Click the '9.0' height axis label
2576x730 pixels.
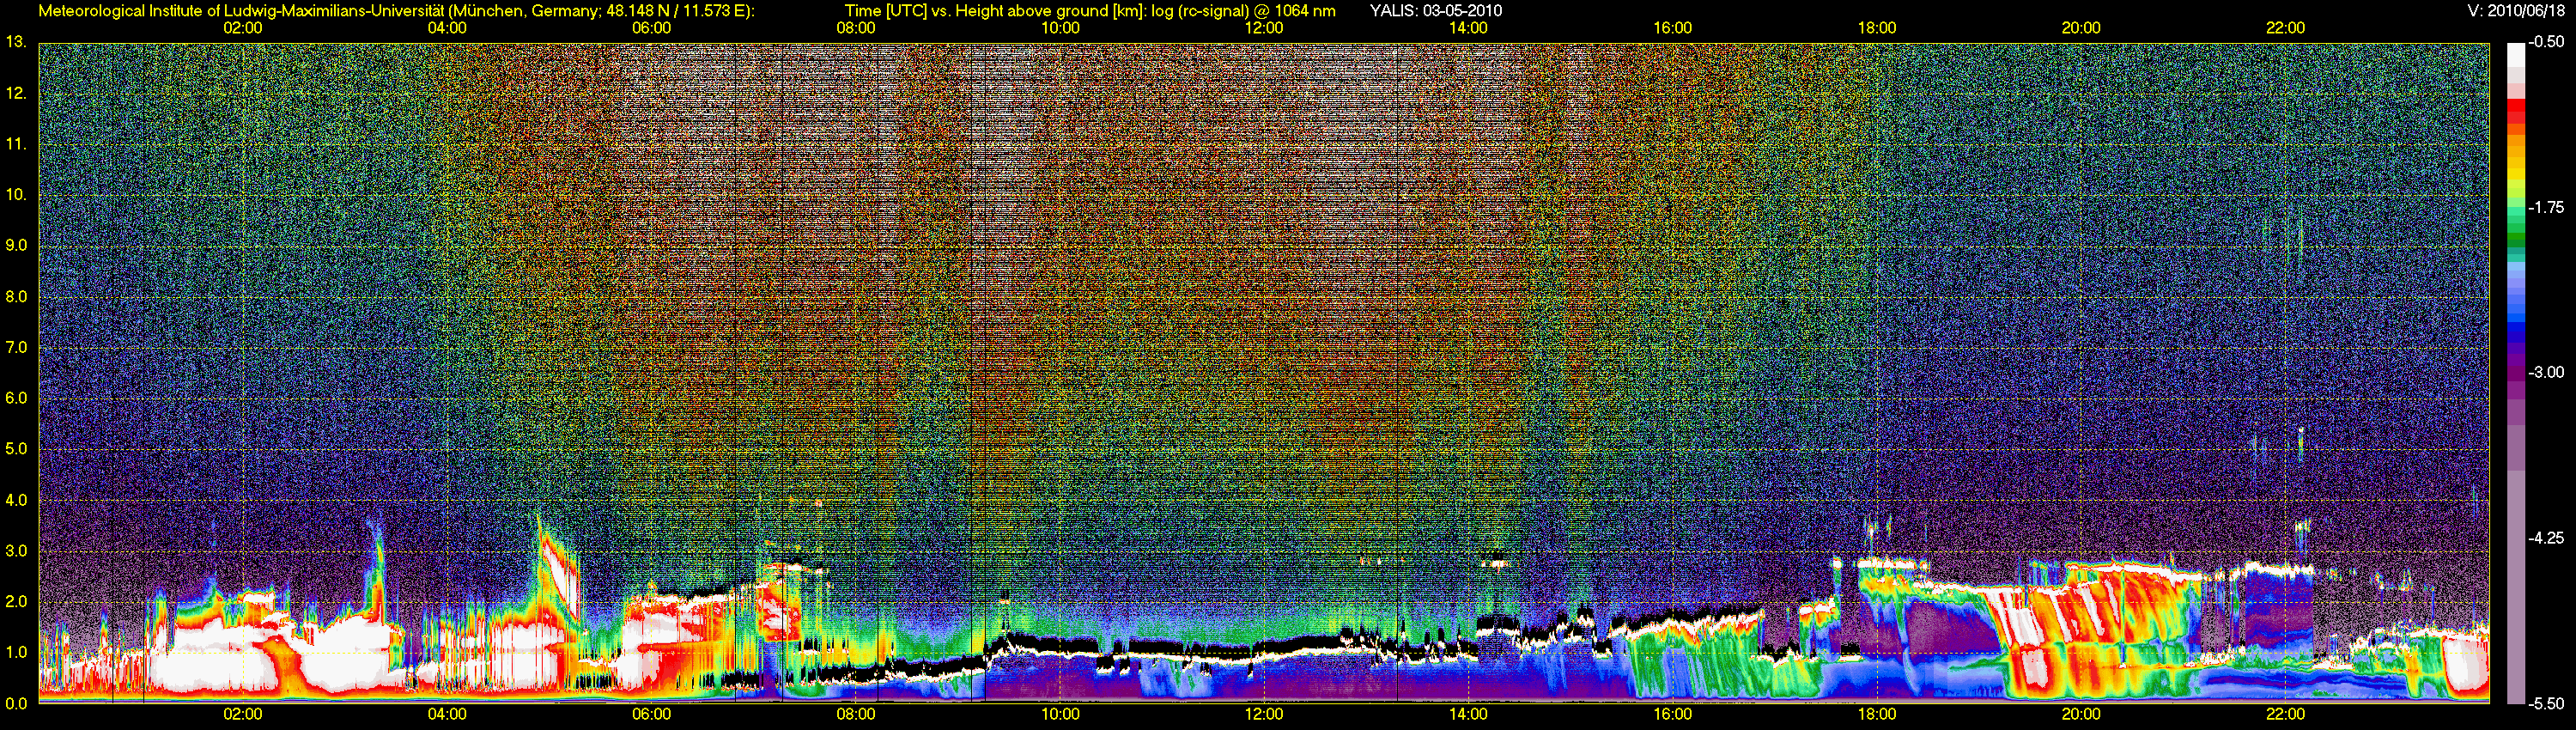tap(15, 246)
